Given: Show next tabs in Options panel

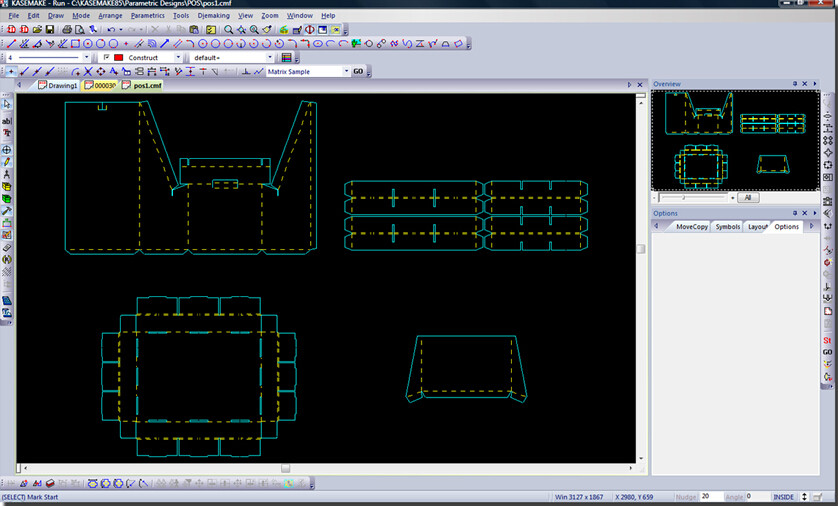Looking at the screenshot, I should [x=811, y=227].
